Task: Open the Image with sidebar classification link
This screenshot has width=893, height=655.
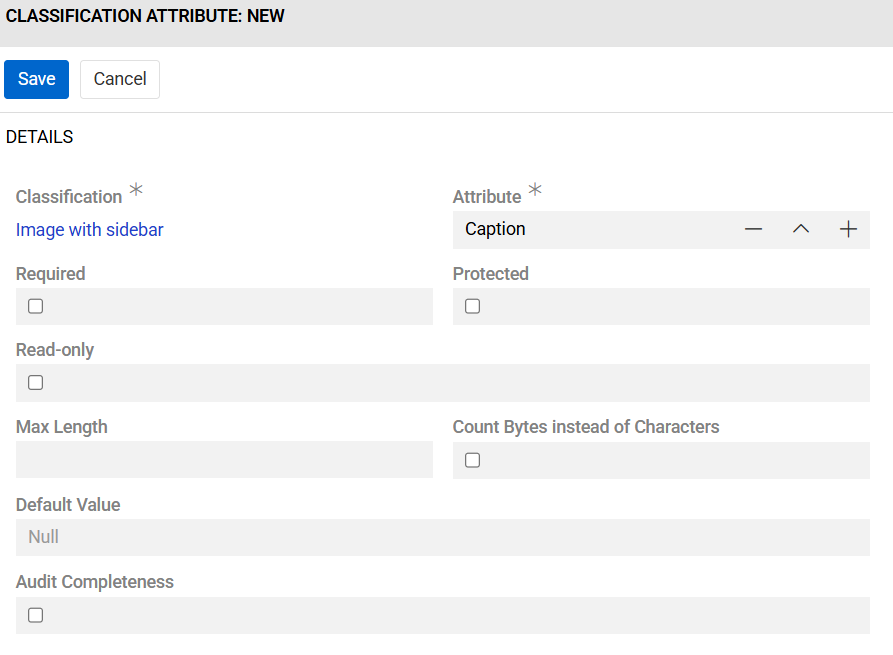Action: pos(89,230)
